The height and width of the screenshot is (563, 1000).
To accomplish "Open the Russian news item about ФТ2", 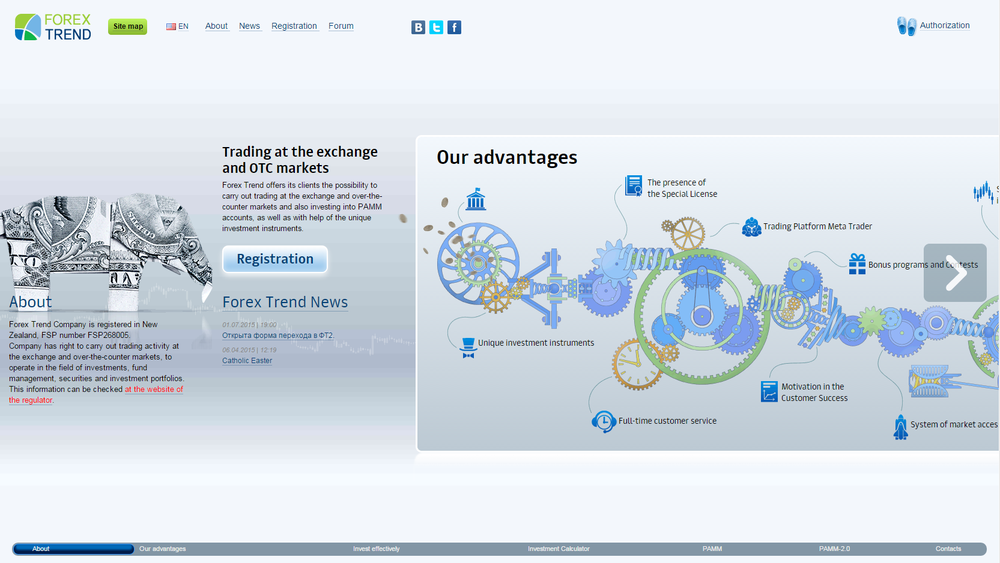I will click(x=277, y=335).
